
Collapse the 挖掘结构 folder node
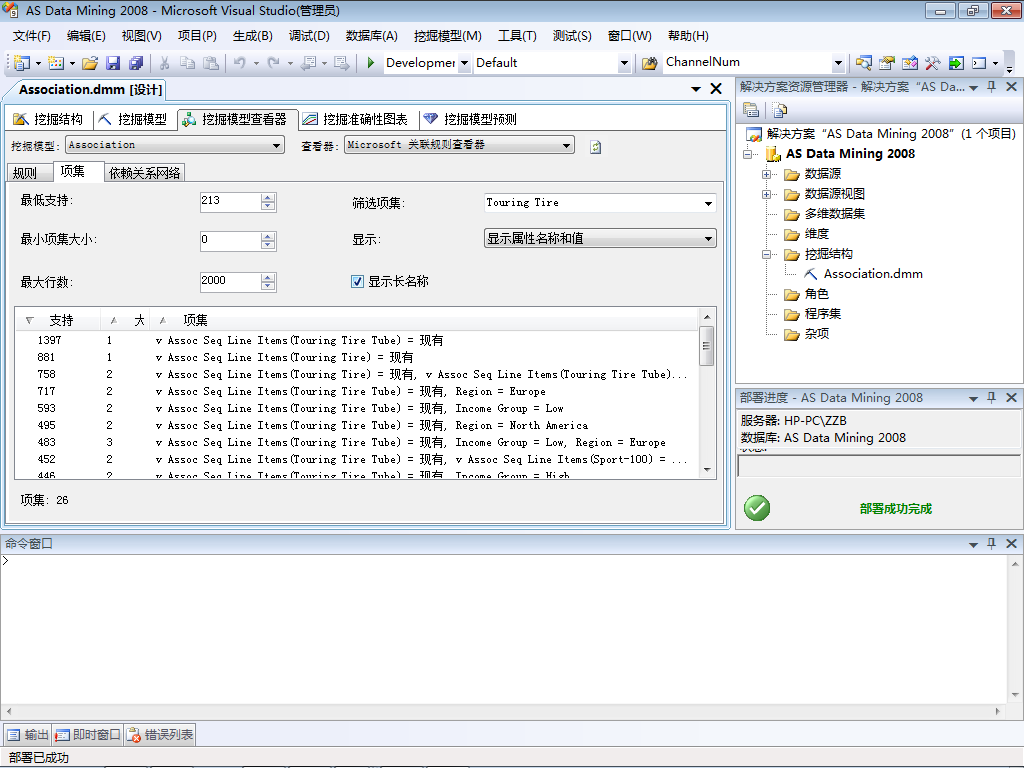point(766,255)
